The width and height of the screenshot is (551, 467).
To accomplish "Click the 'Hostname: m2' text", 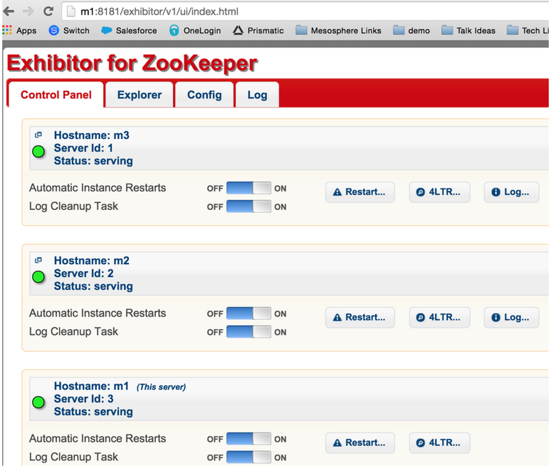I will pos(91,261).
